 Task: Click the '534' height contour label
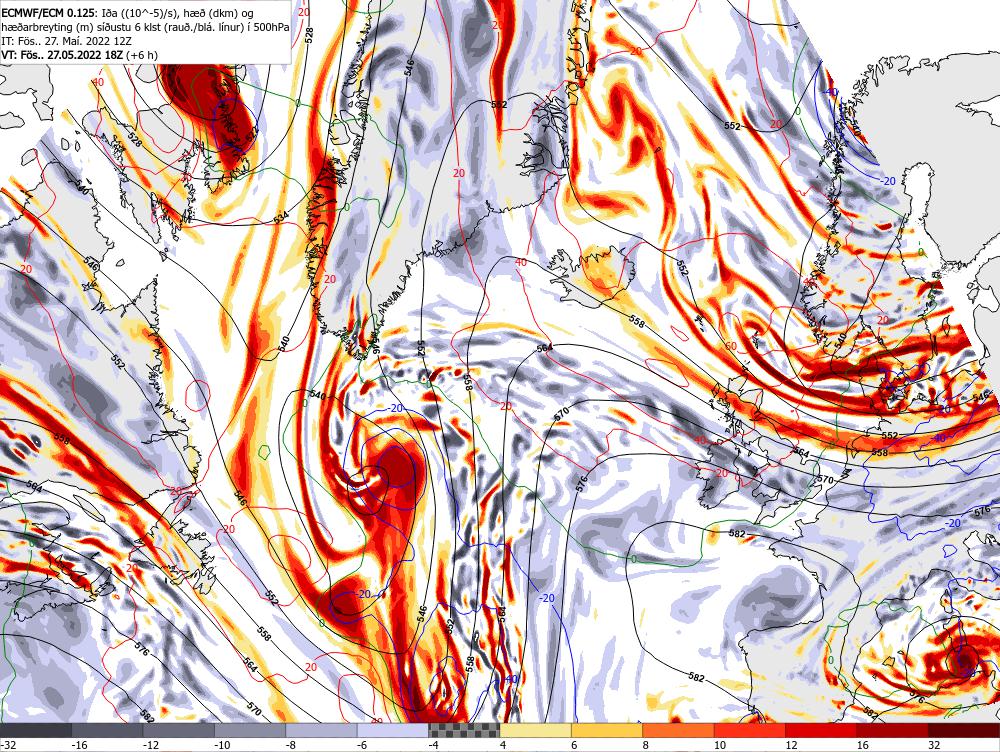coord(281,216)
